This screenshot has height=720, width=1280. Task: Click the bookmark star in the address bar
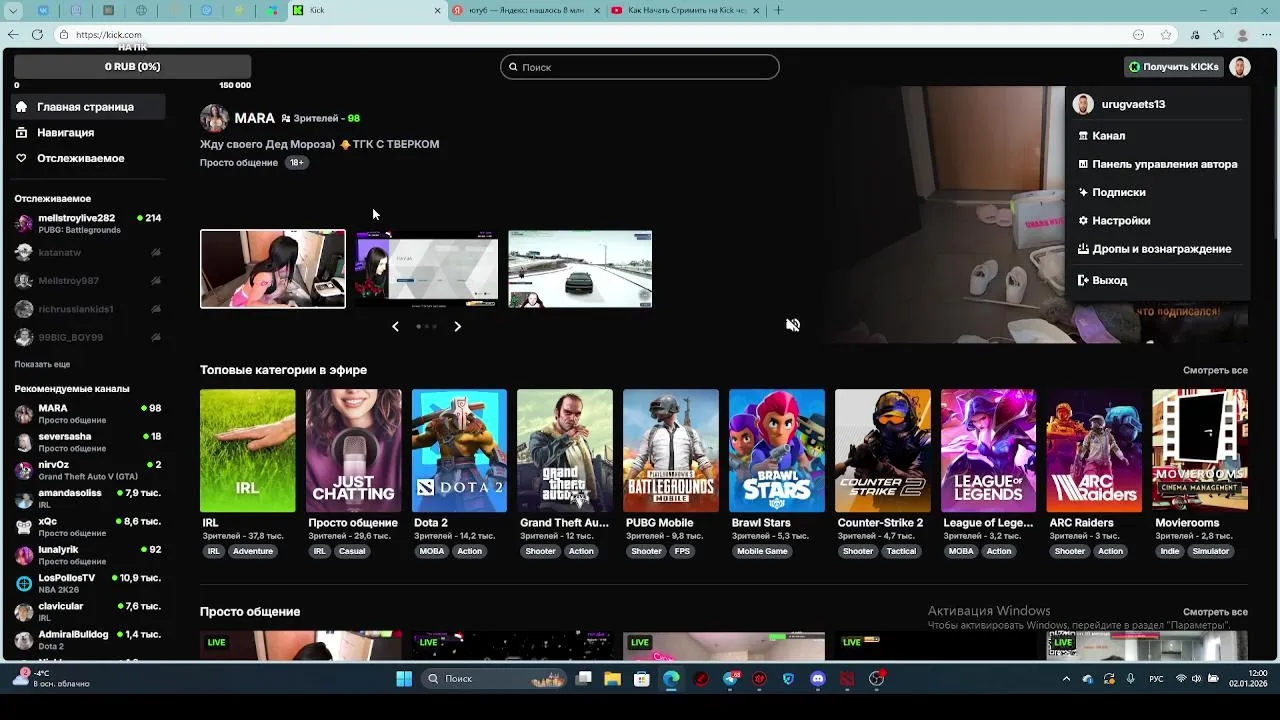(1166, 35)
